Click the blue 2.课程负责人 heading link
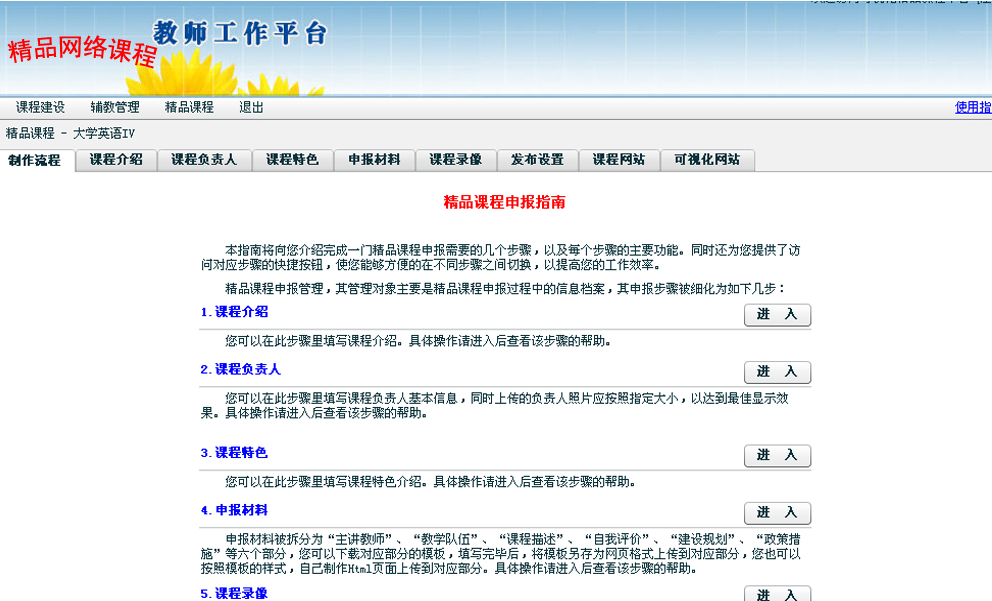This screenshot has height=601, width=992. [241, 369]
